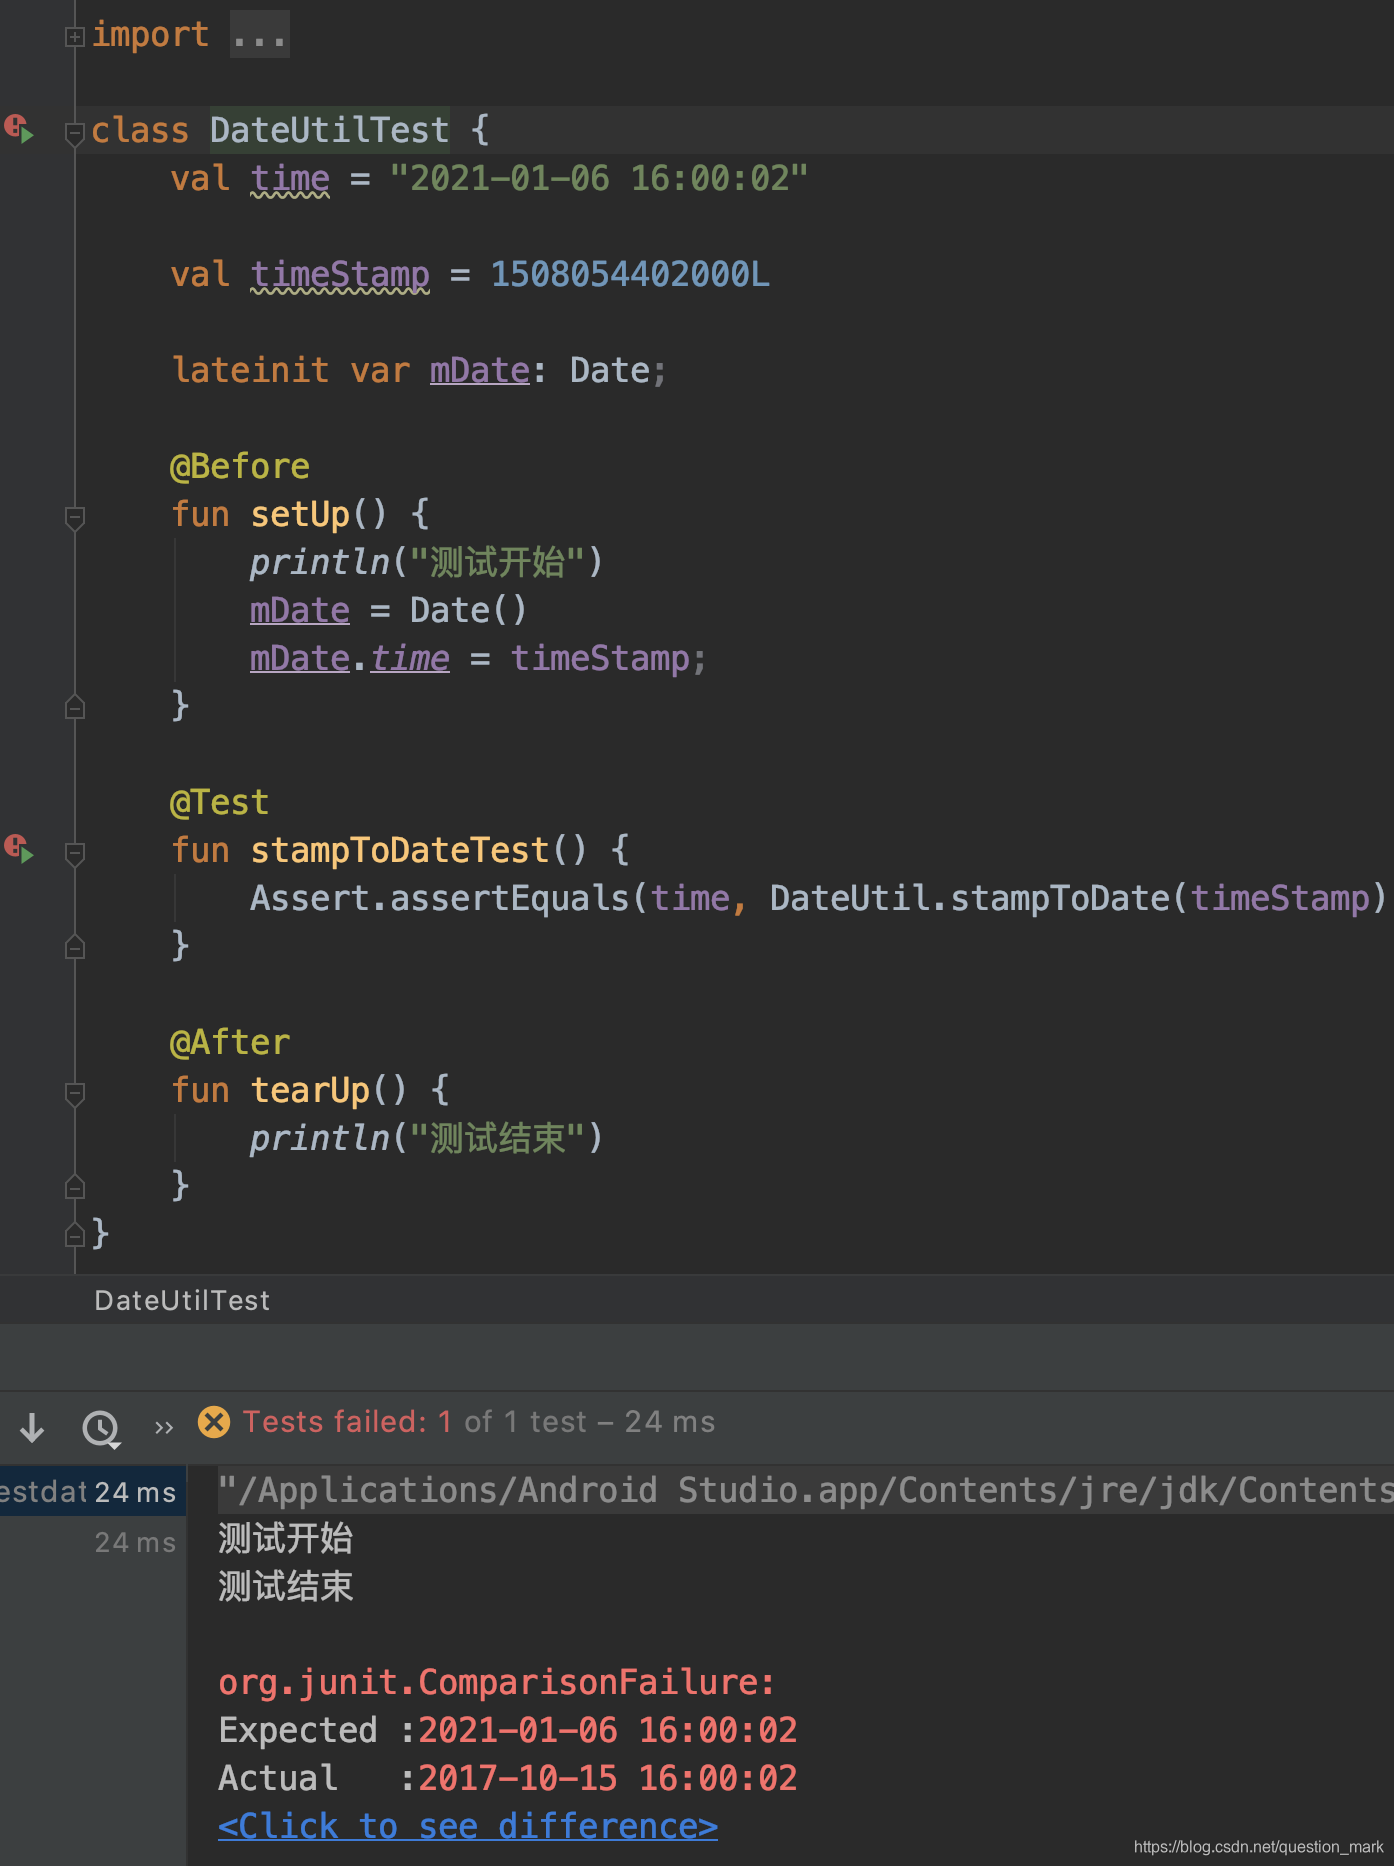This screenshot has width=1394, height=1866.
Task: Click the '测试结束' console output line
Action: (x=286, y=1586)
